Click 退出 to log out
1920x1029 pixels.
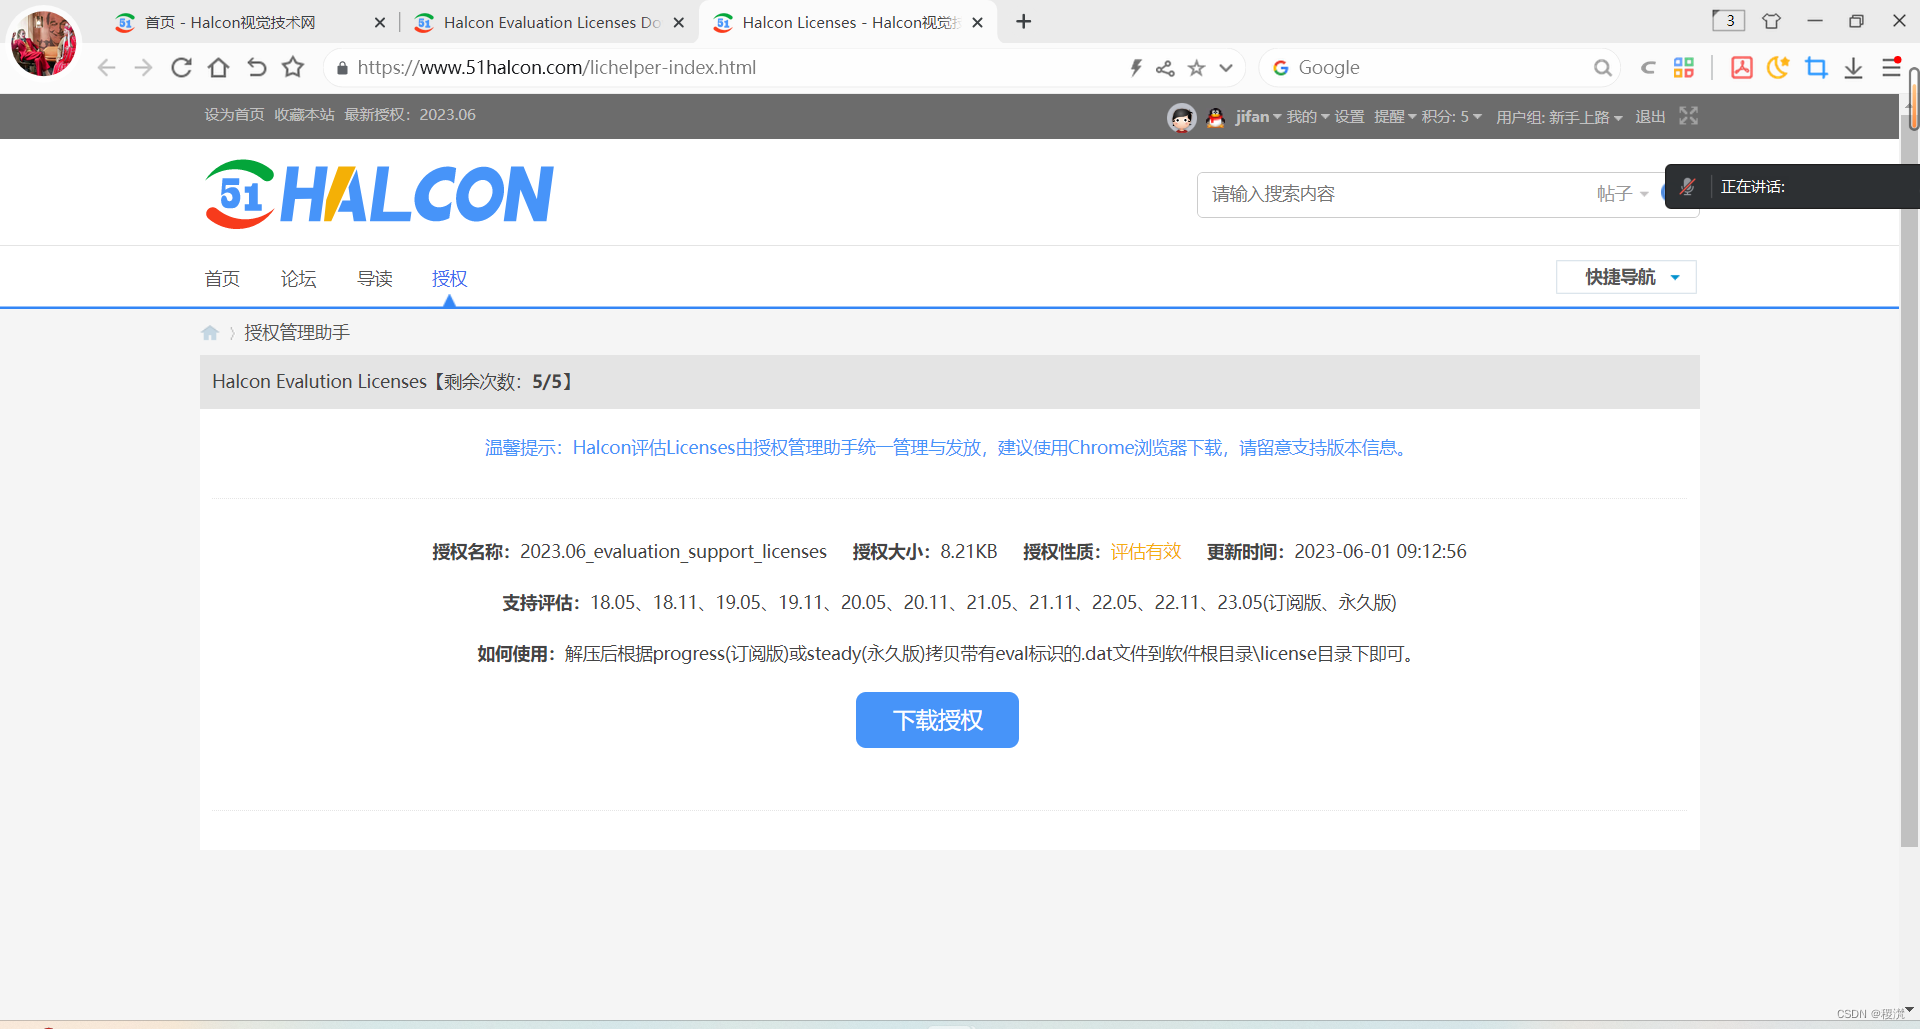coord(1650,117)
